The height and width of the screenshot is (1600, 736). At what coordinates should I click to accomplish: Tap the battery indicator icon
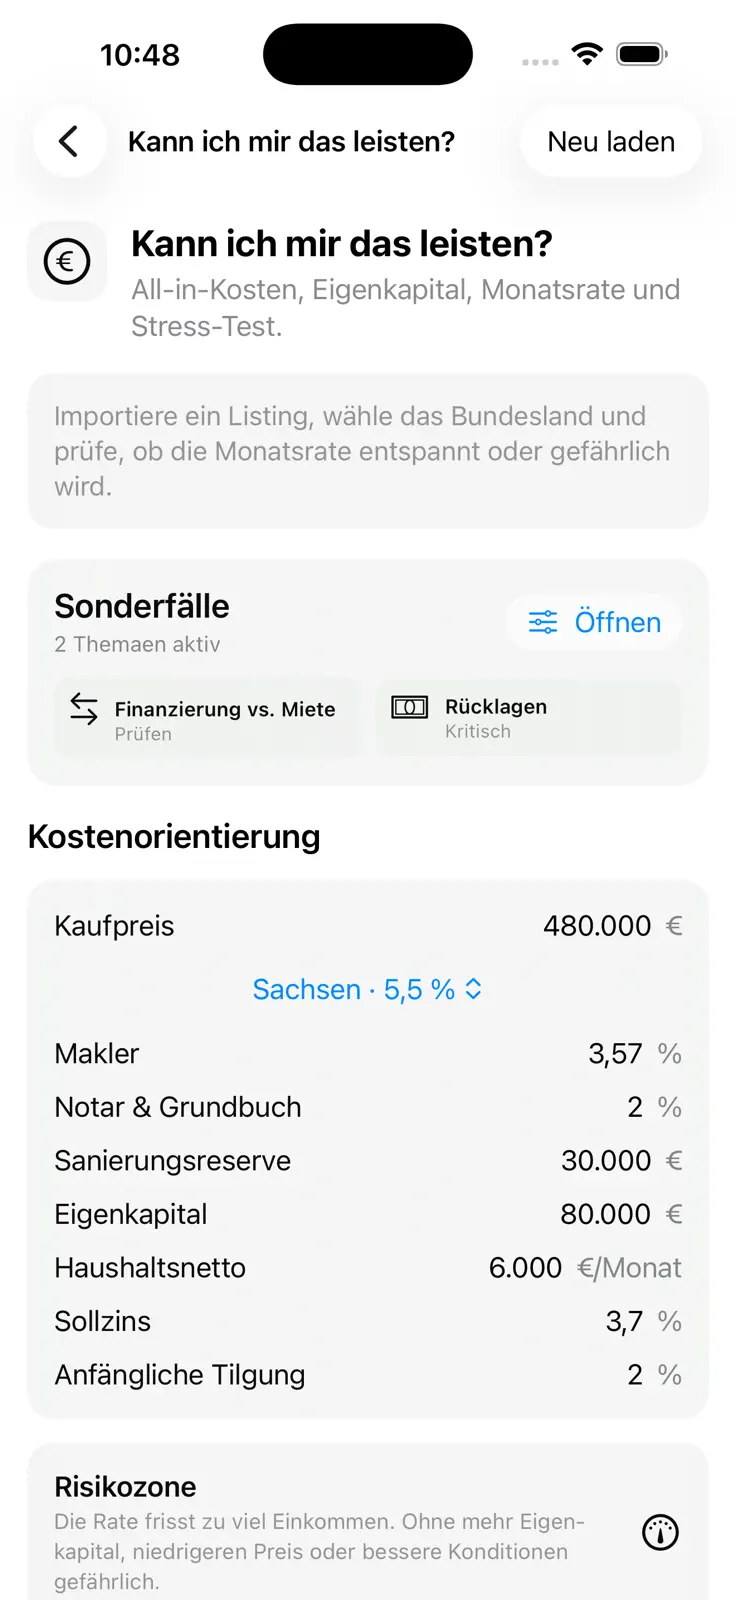pos(642,54)
